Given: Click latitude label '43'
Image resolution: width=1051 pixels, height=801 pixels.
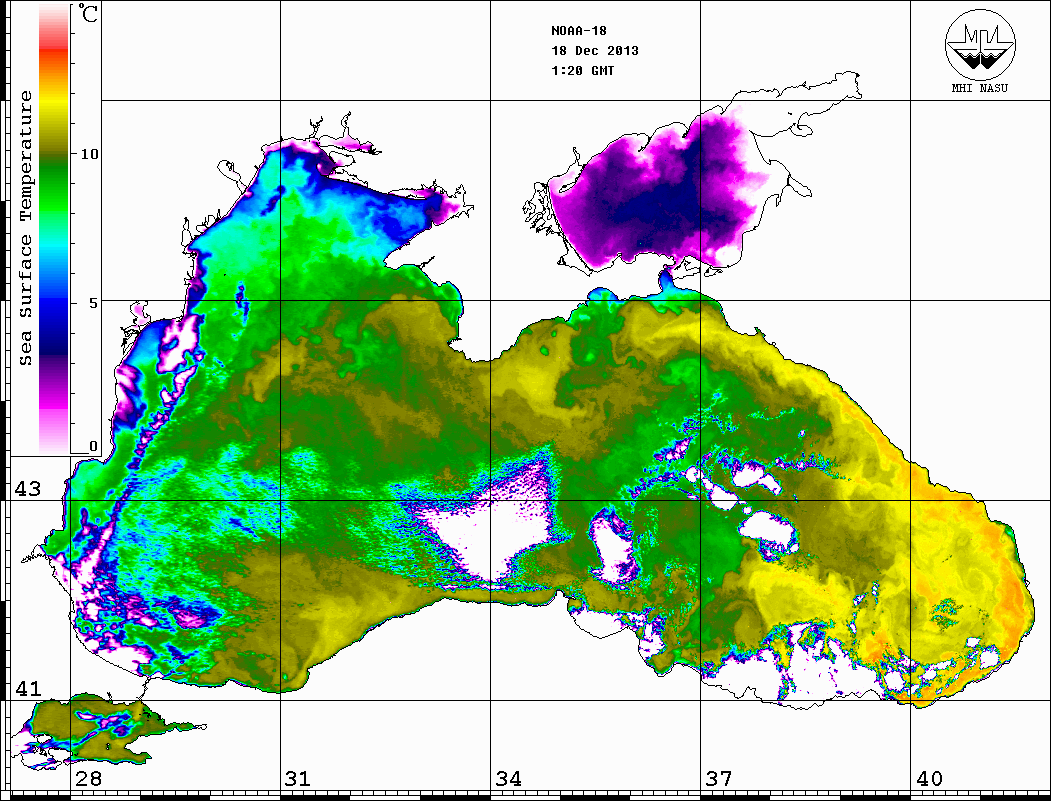Looking at the screenshot, I should tap(27, 489).
